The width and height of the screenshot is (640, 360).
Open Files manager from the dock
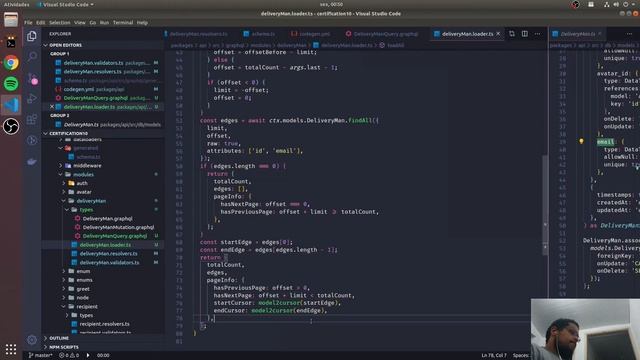pos(11,19)
